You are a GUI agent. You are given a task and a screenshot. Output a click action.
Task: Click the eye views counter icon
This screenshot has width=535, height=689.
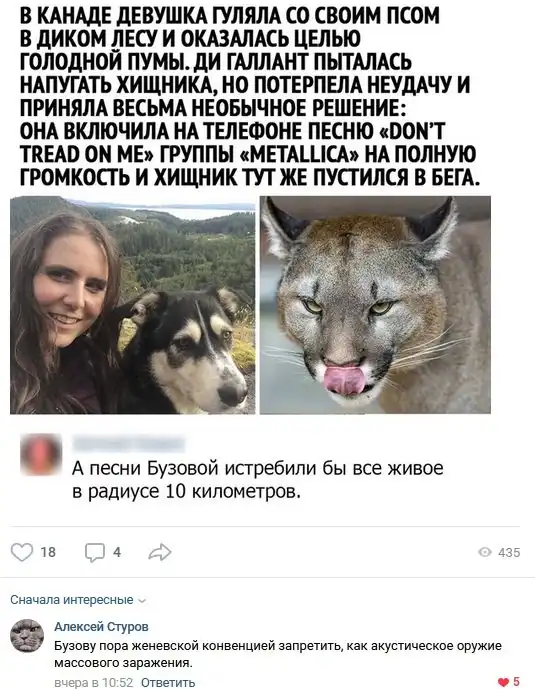[485, 552]
